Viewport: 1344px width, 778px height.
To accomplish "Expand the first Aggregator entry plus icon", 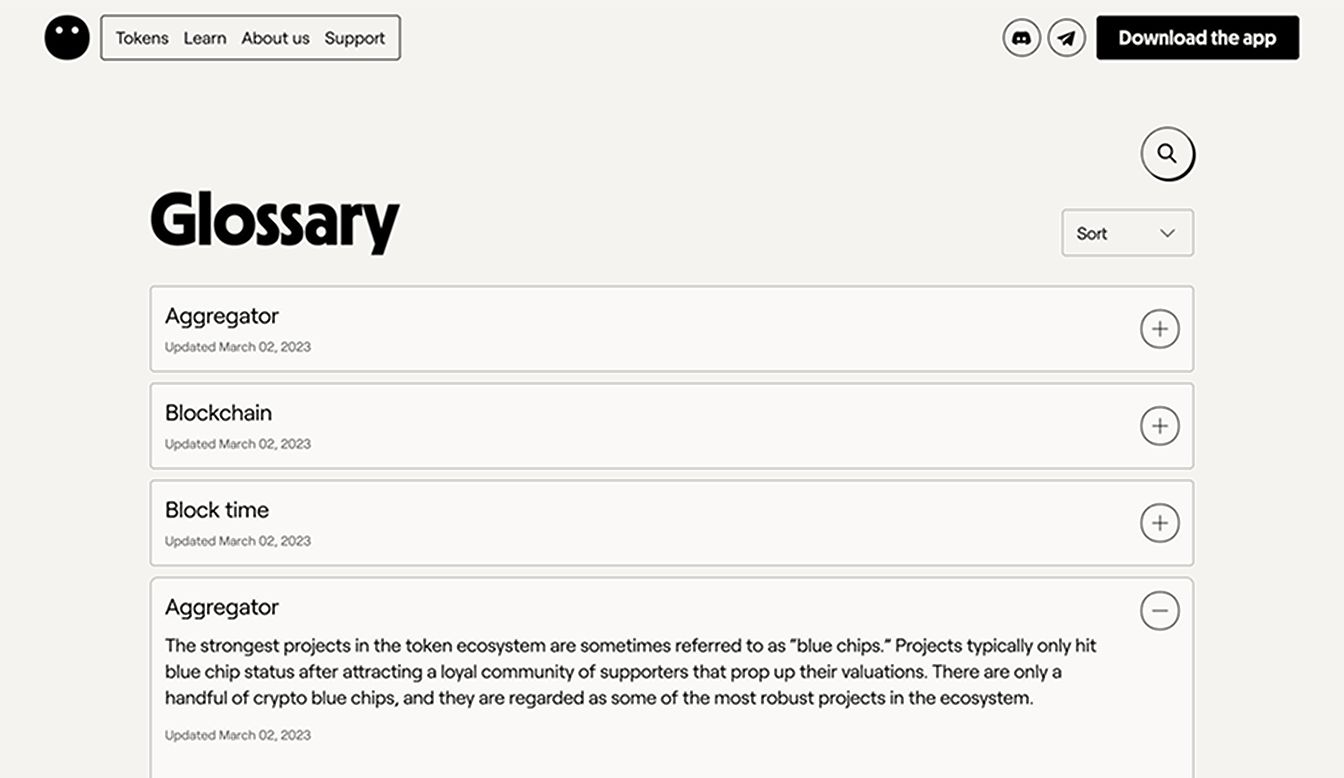I will (x=1159, y=329).
